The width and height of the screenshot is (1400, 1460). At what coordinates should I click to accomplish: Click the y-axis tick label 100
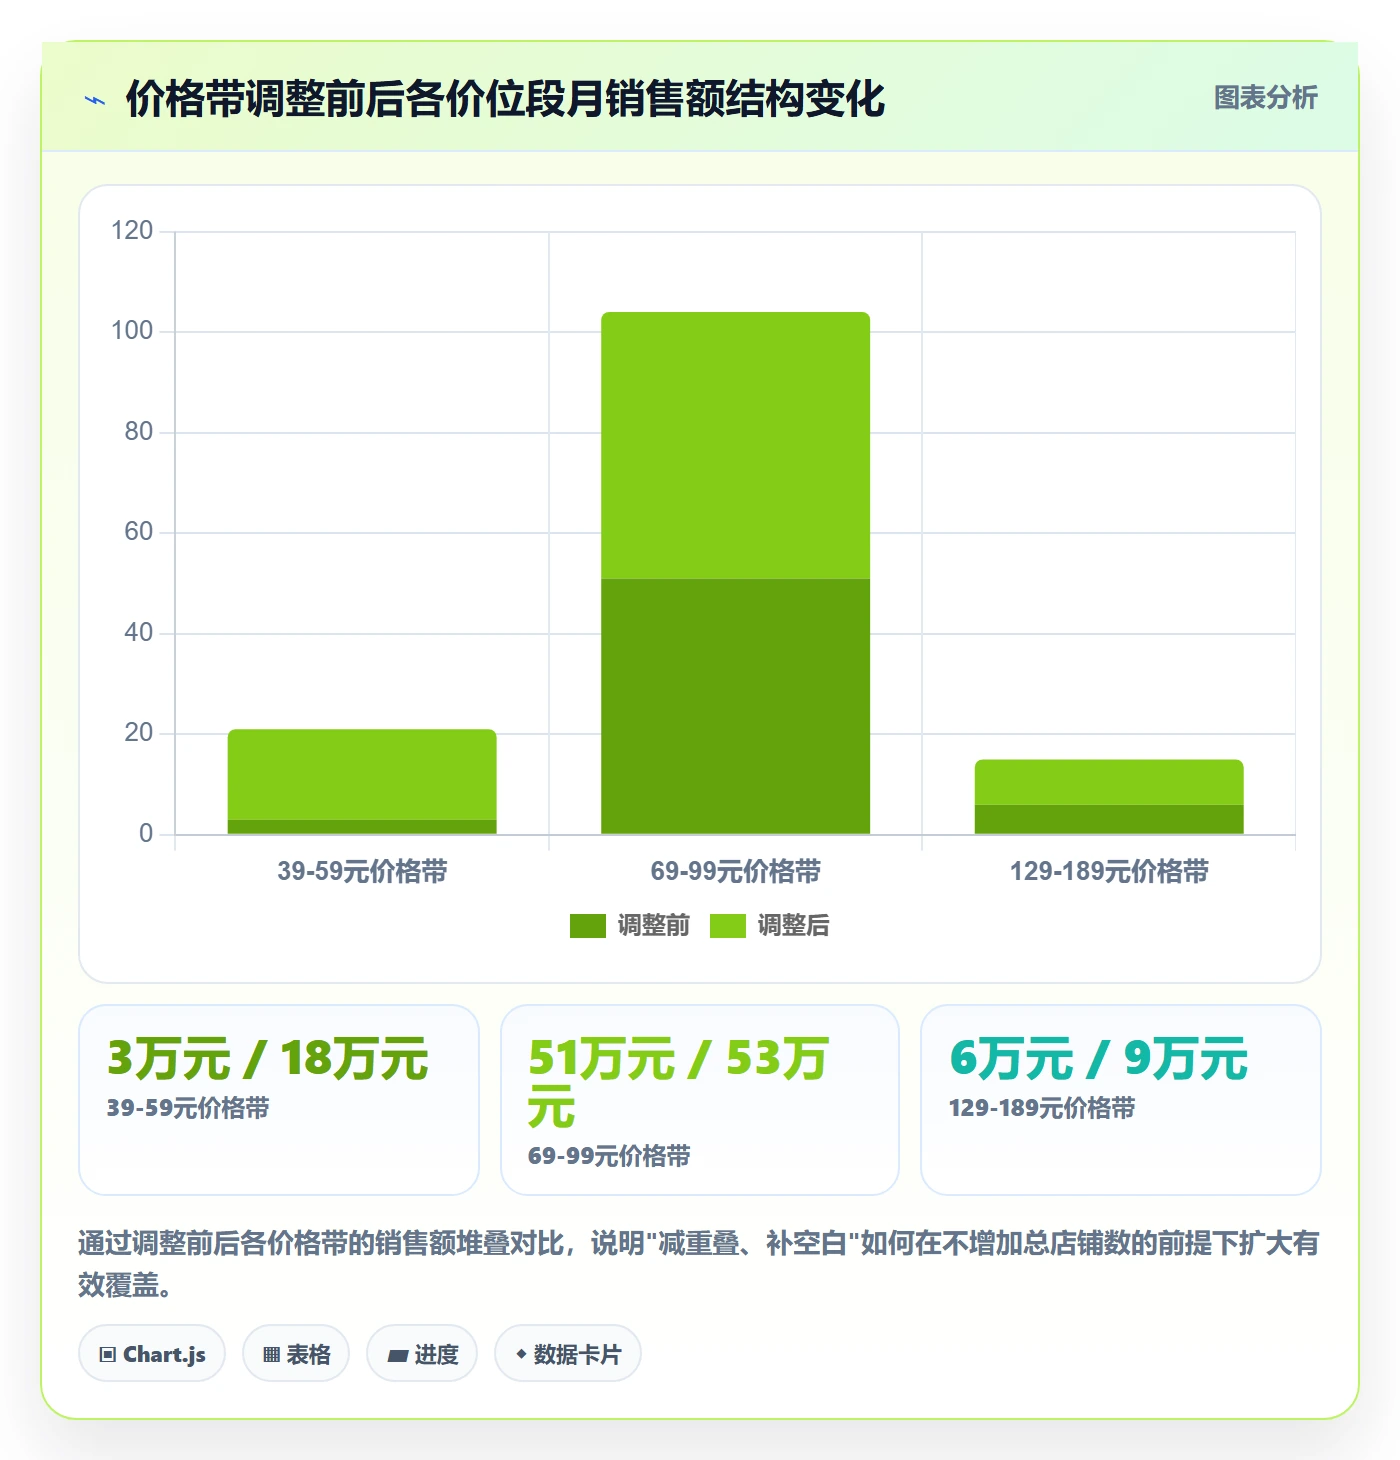tap(132, 331)
